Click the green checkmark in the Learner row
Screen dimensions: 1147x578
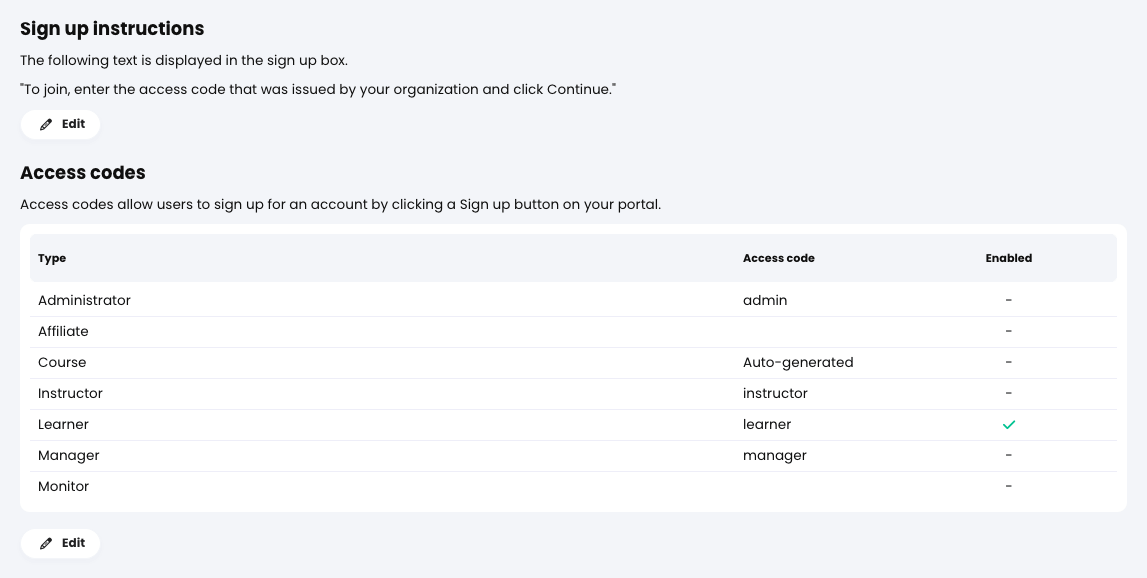(x=1009, y=424)
